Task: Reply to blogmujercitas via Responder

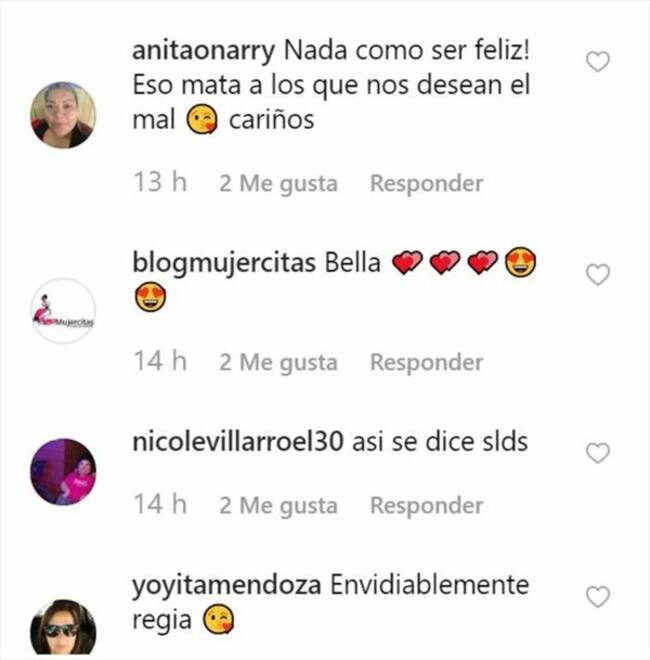Action: coord(426,362)
